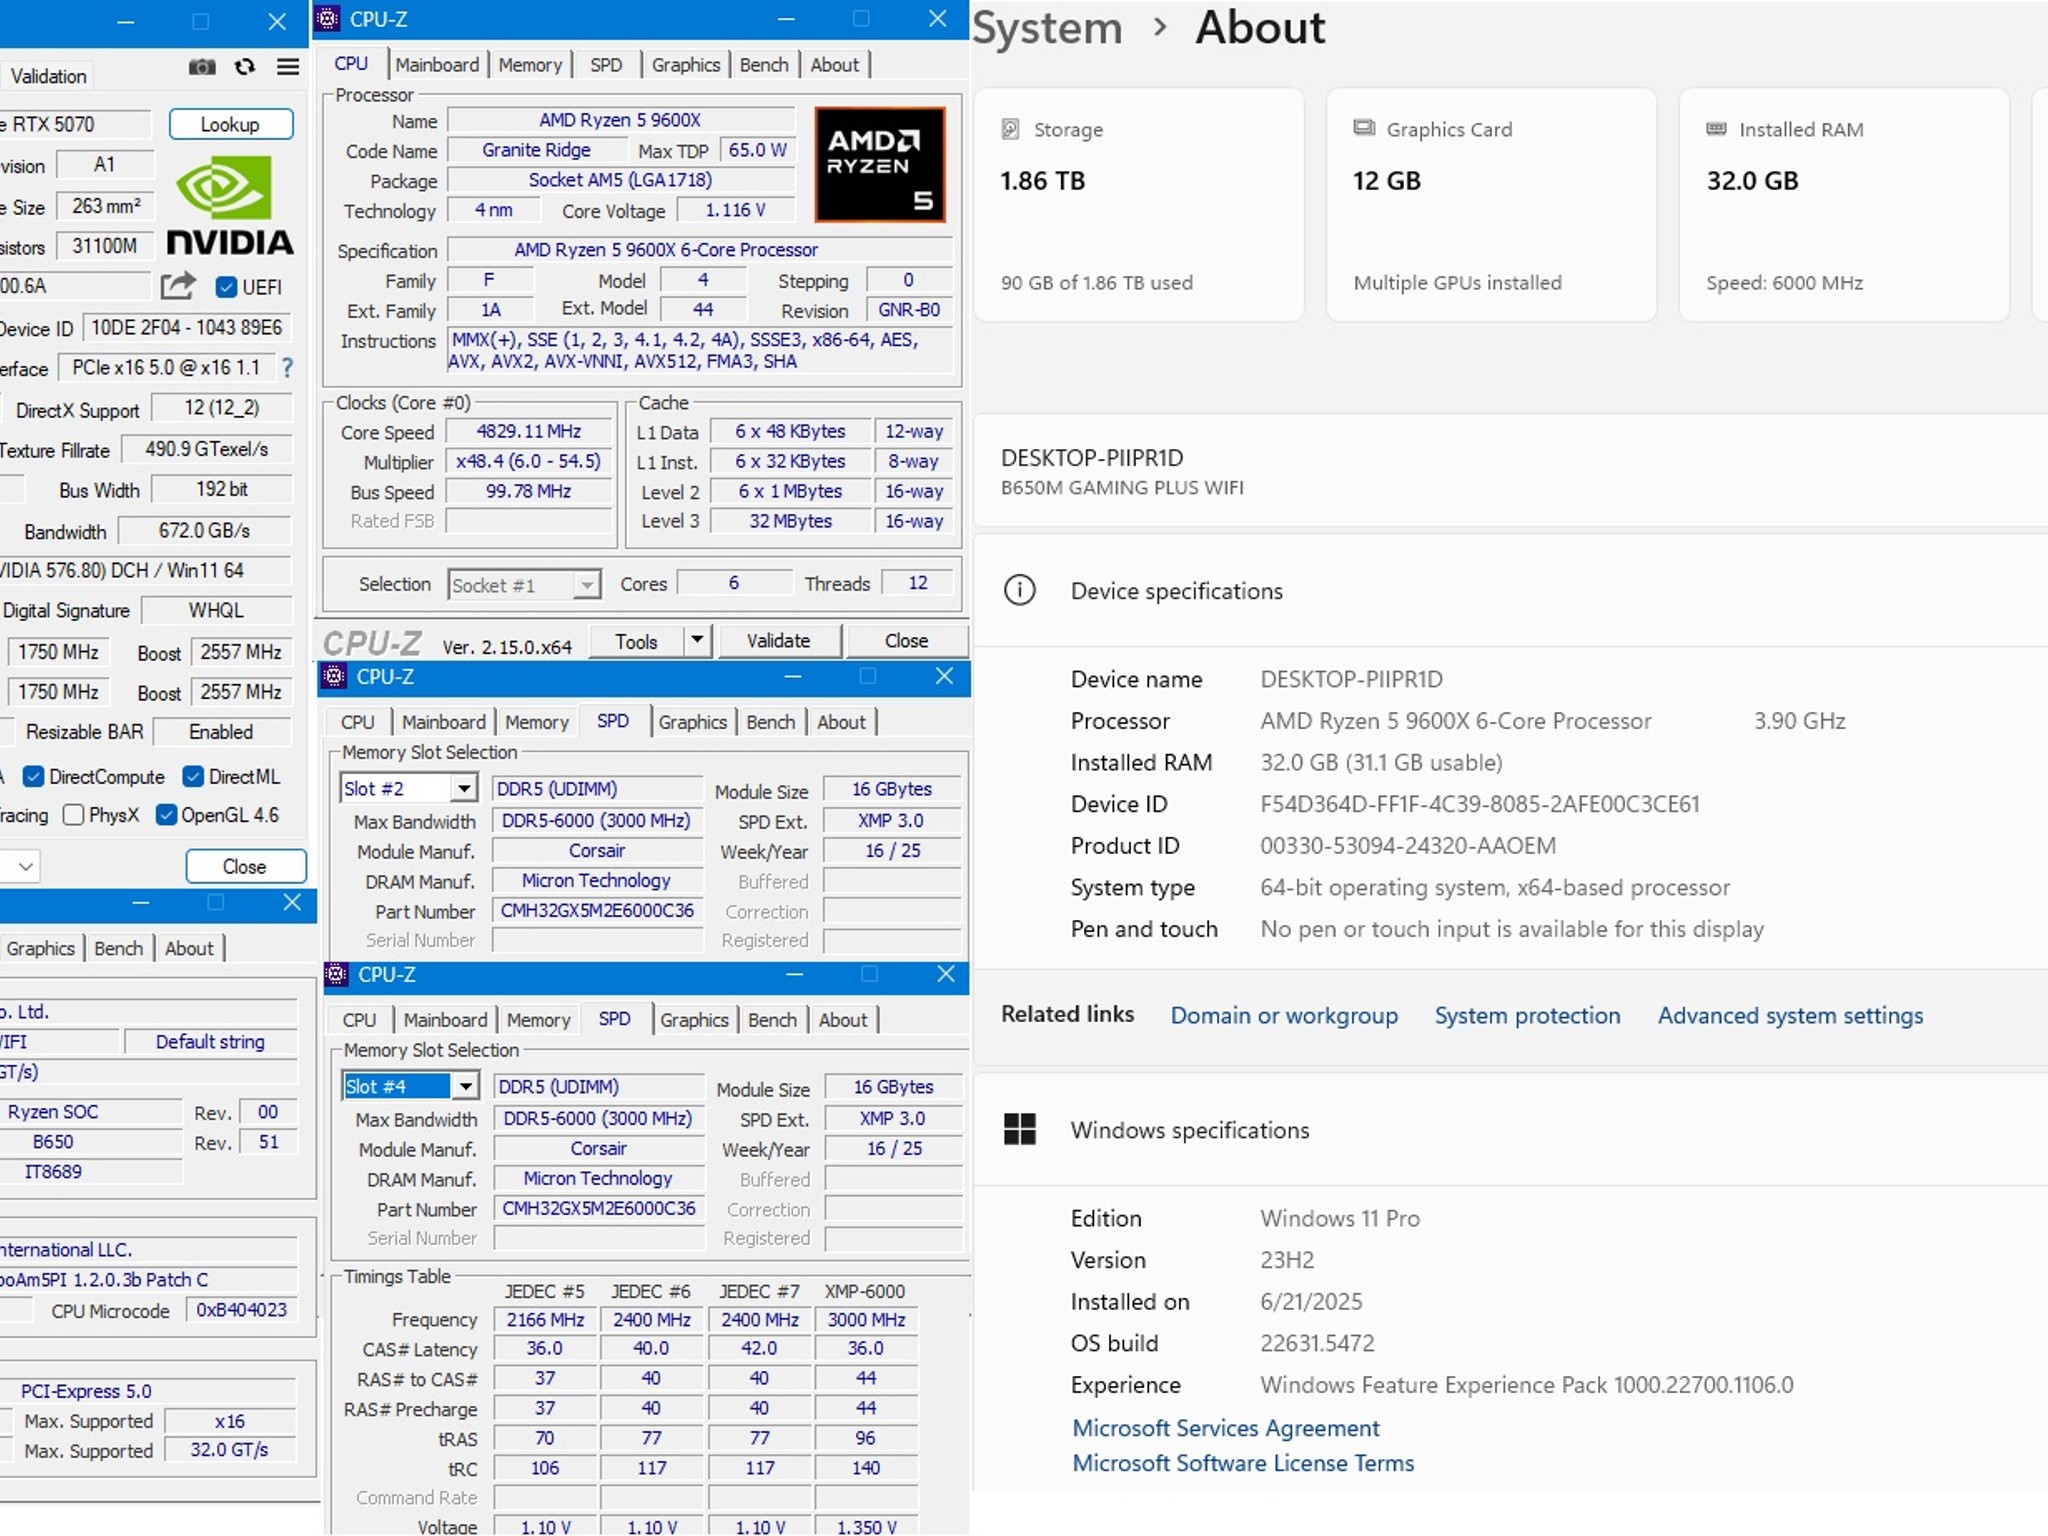2048x1536 pixels.
Task: Open the GPU-Z hamburger menu icon
Action: 288,67
